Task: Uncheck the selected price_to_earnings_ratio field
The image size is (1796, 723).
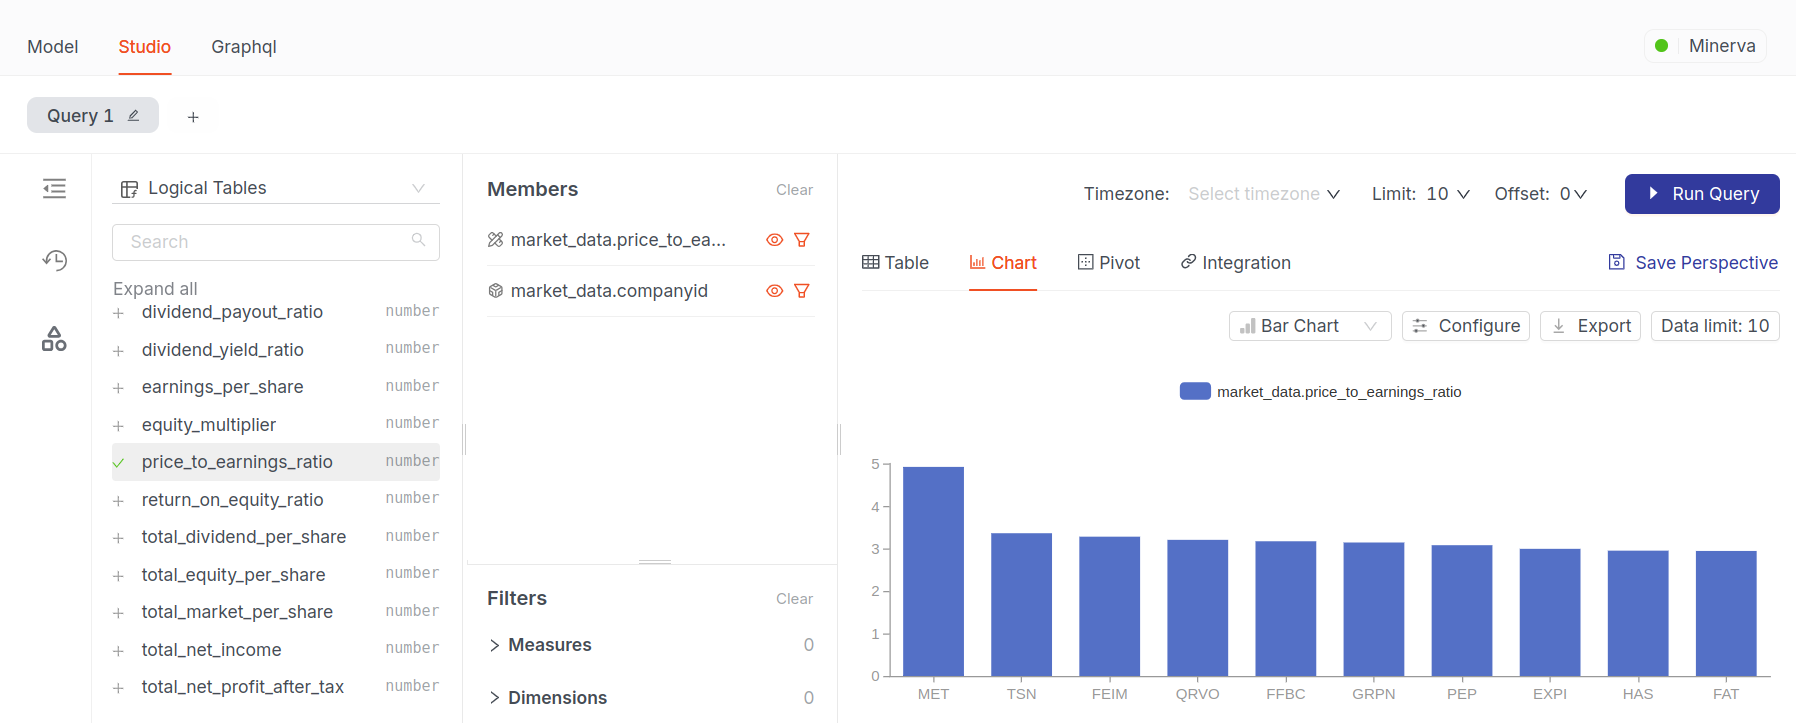Action: click(118, 463)
